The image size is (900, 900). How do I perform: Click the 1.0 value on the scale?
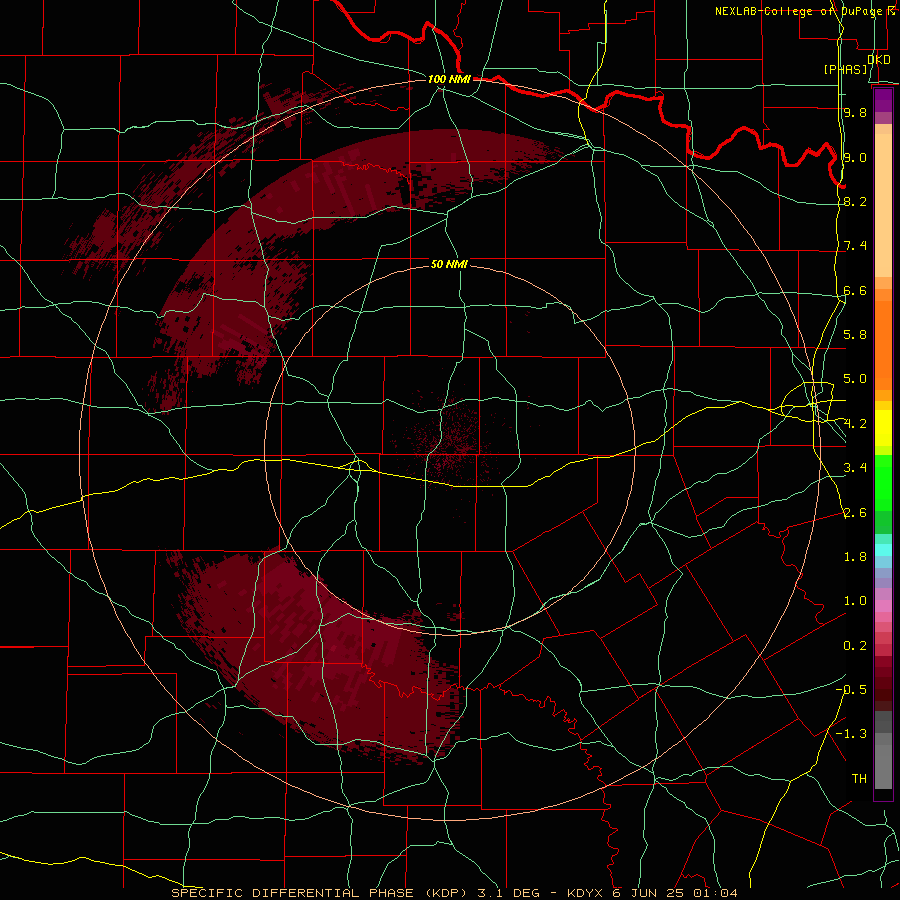[x=855, y=601]
